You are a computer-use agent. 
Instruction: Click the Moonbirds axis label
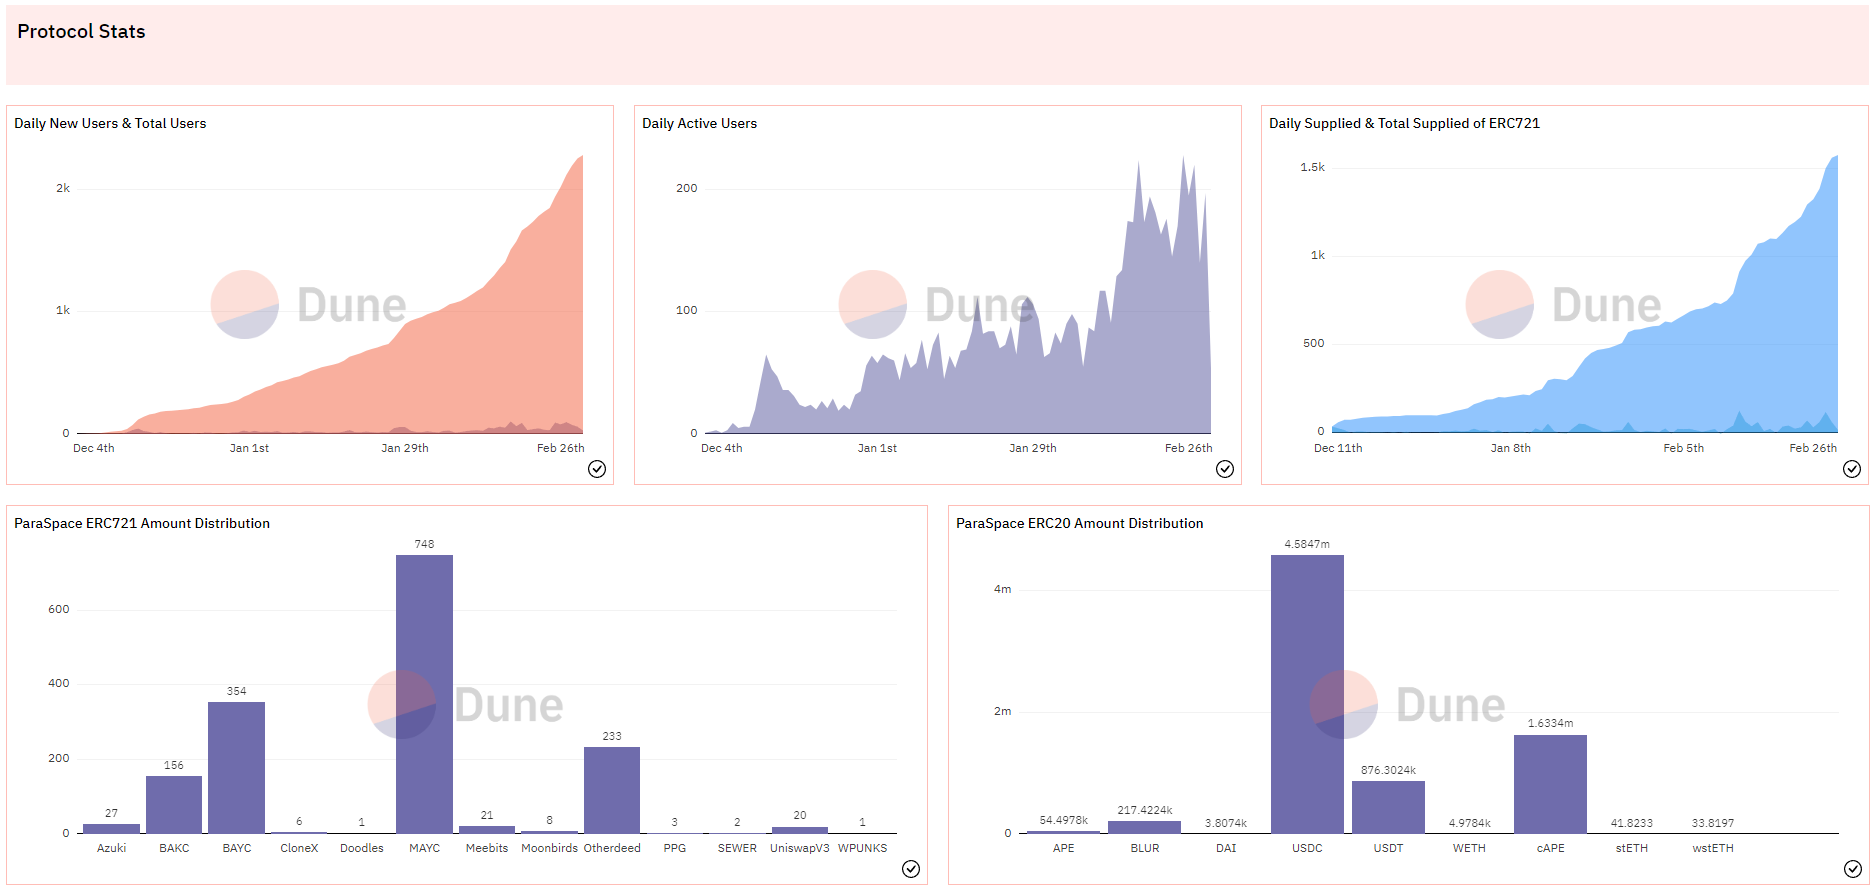[x=549, y=848]
